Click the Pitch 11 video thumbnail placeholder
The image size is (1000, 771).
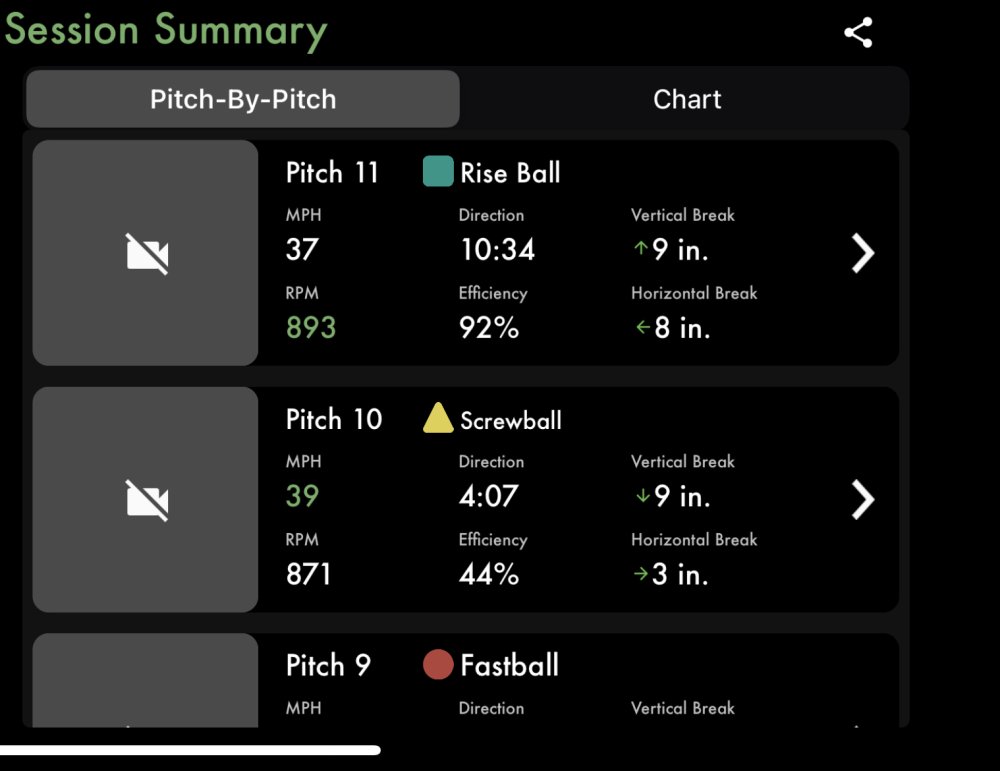(x=144, y=252)
